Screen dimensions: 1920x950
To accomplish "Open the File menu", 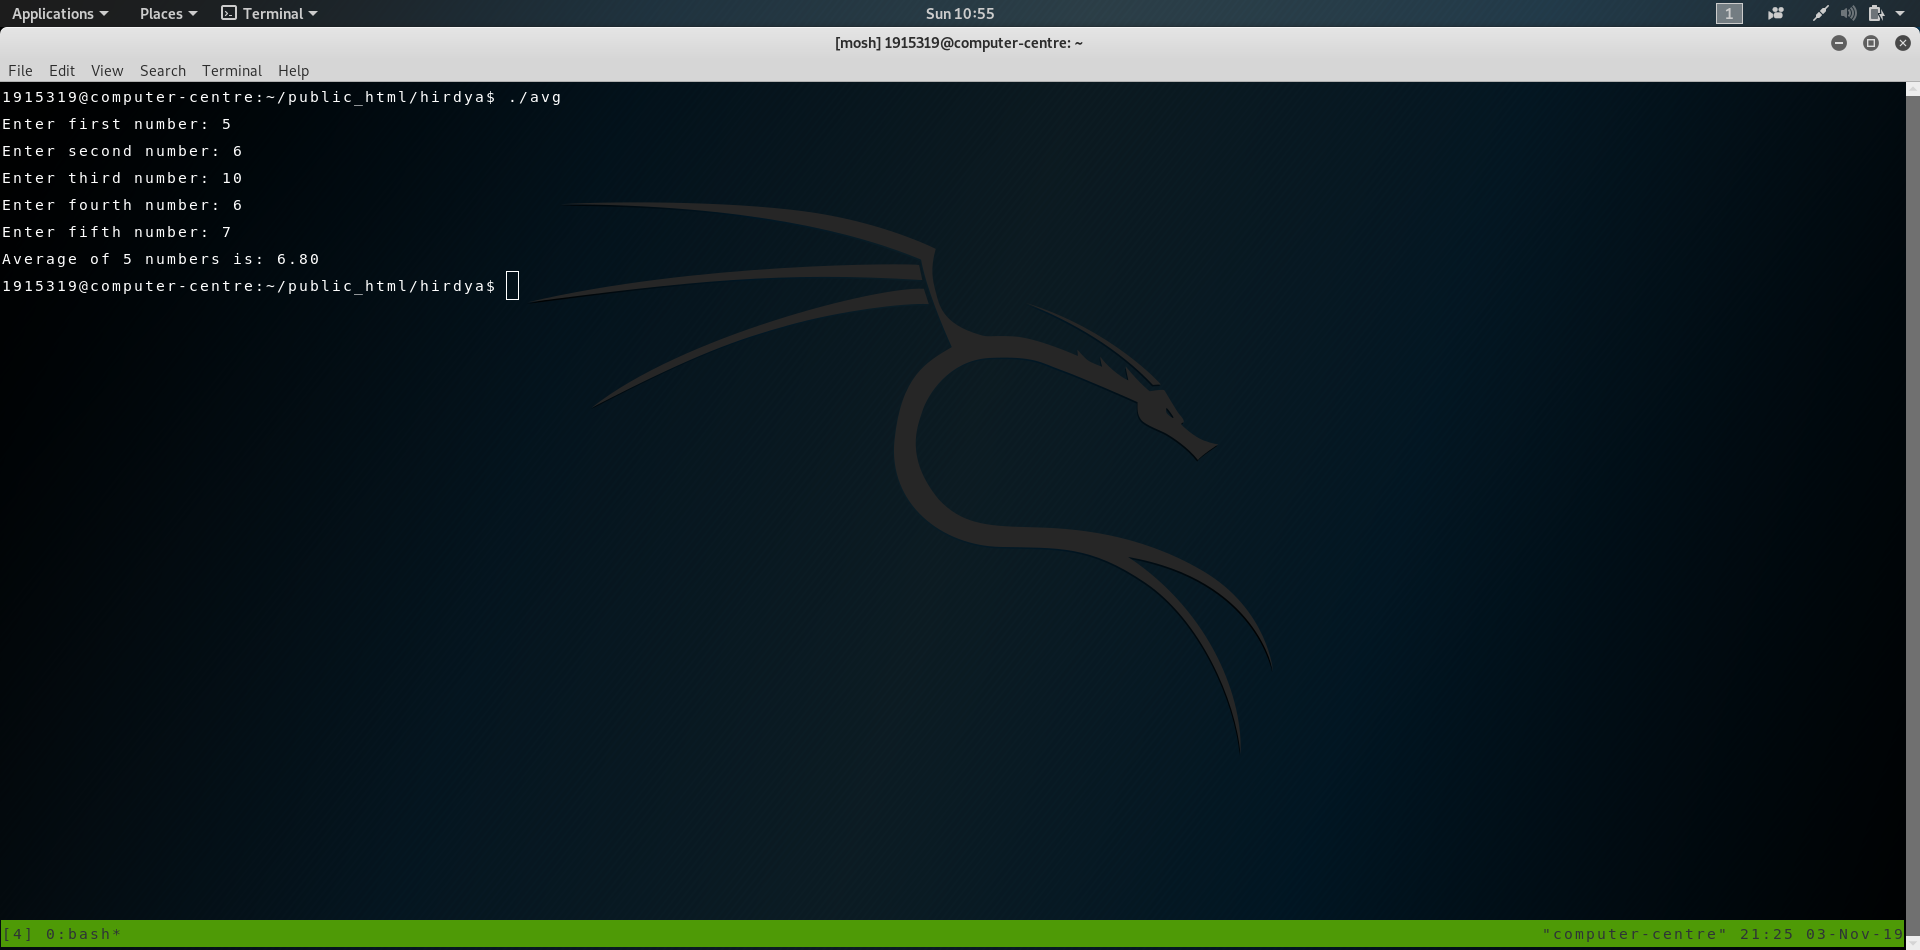I will point(20,70).
